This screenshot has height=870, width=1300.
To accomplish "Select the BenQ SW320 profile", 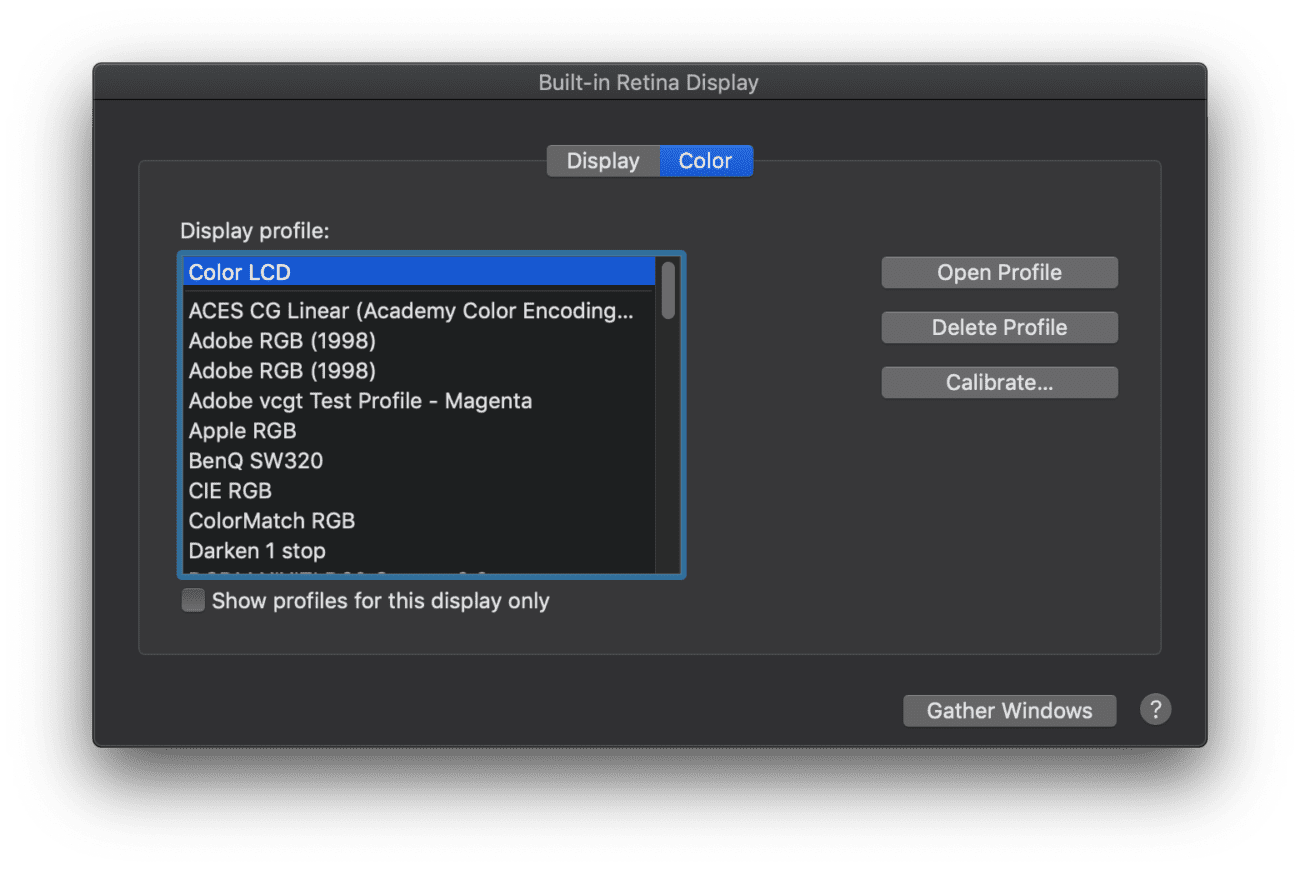I will 400,460.
